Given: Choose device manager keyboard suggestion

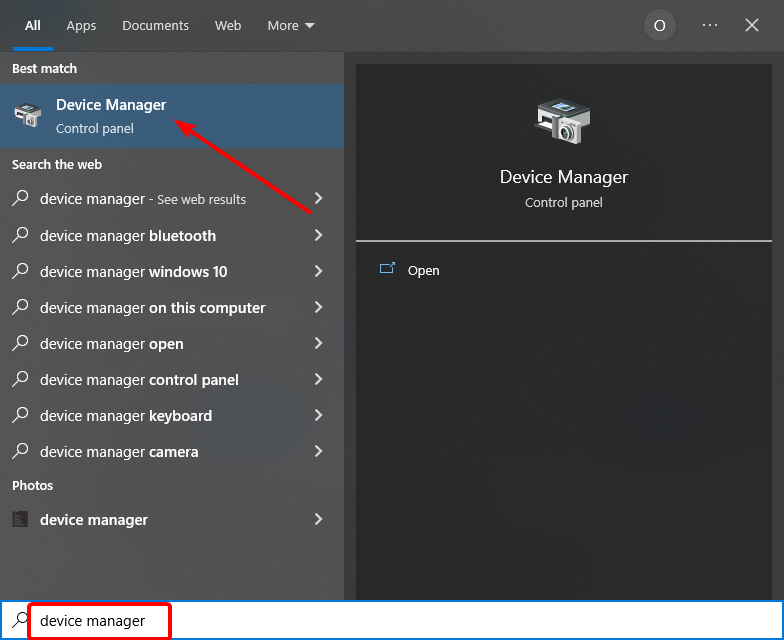Looking at the screenshot, I should pos(126,416).
